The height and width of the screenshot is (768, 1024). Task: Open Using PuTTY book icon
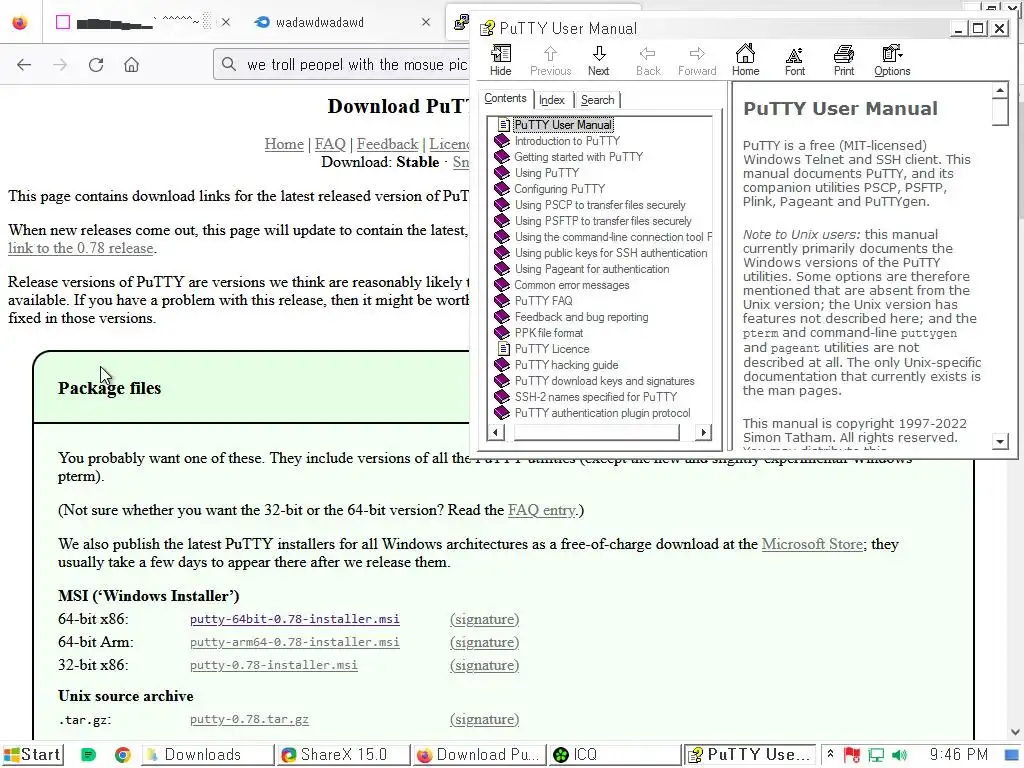point(502,173)
